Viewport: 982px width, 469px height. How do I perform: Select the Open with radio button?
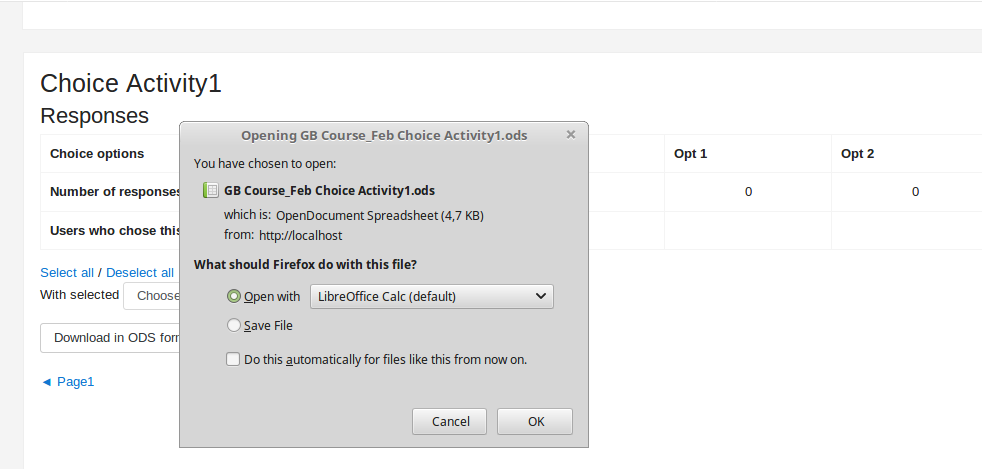point(234,296)
